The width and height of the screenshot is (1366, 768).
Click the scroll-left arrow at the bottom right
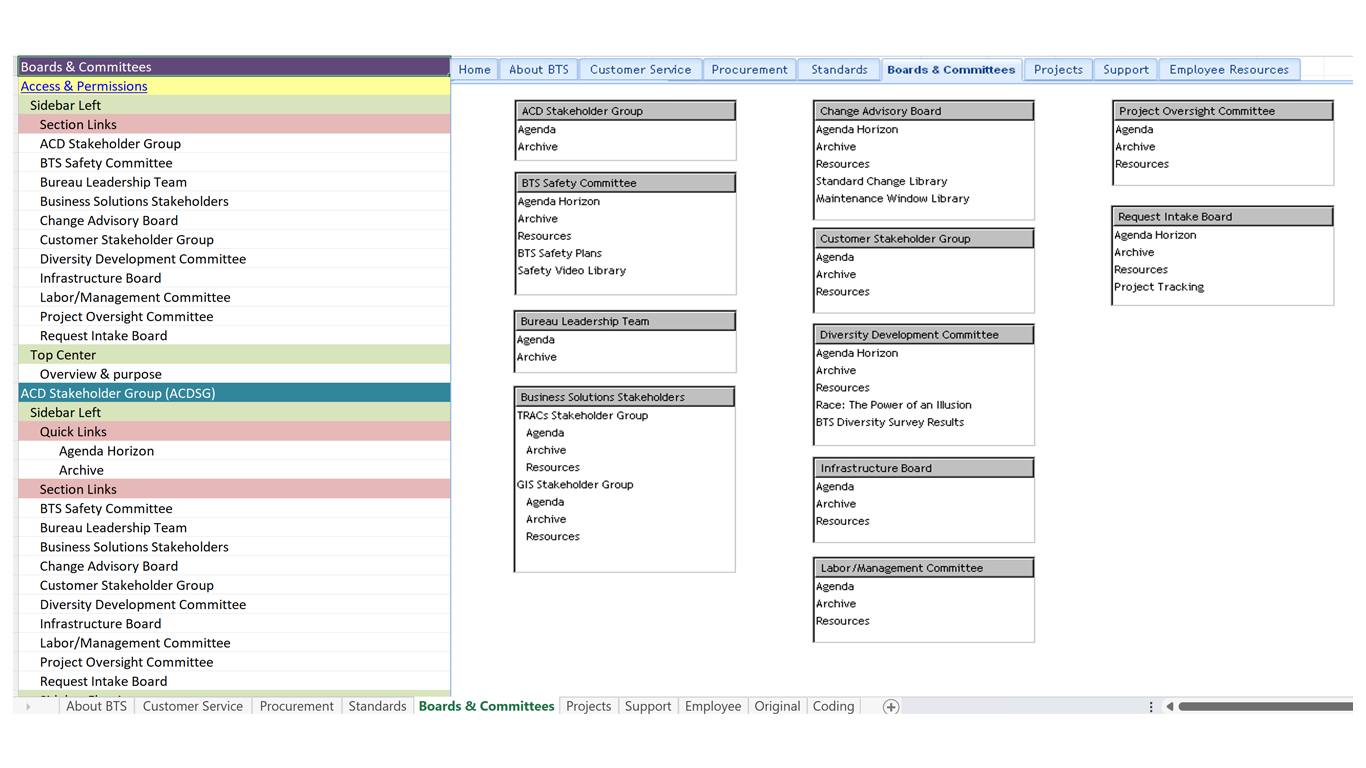point(1168,706)
